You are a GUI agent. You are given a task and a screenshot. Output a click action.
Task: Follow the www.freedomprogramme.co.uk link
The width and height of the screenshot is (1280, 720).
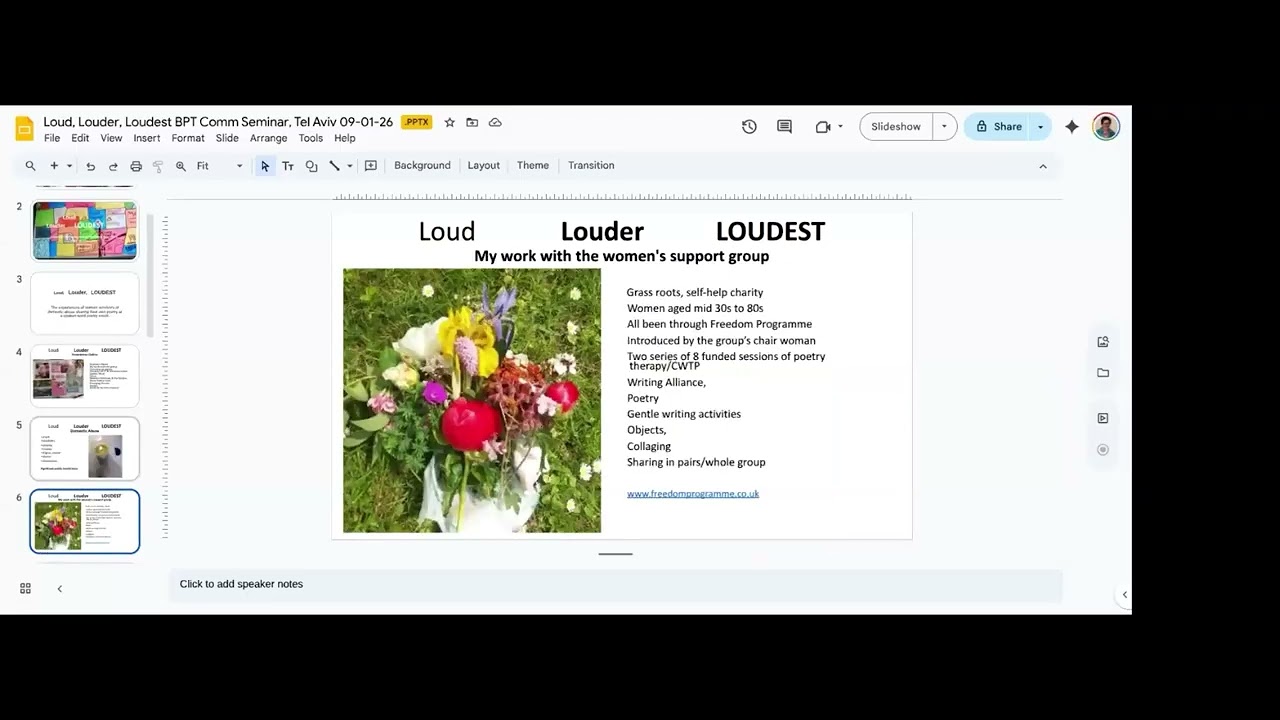click(x=693, y=494)
